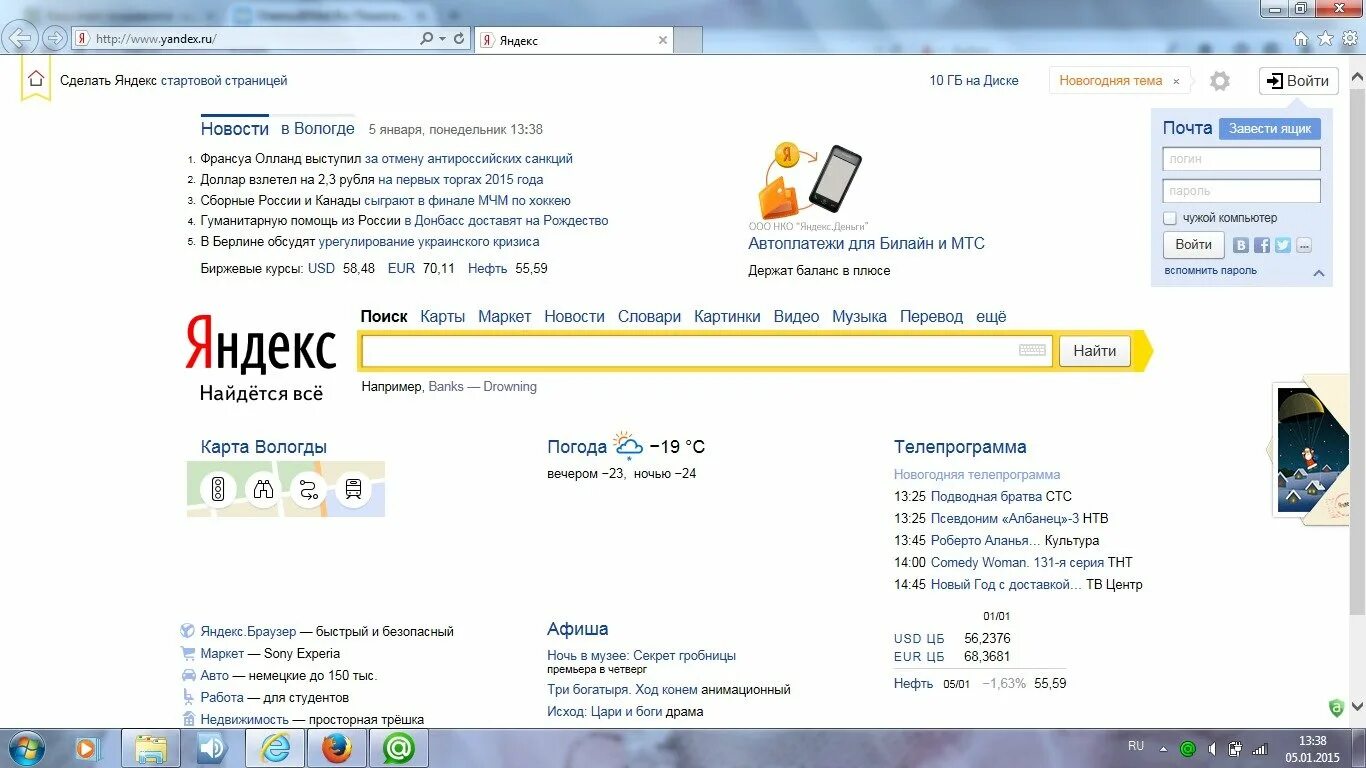Open the on-screen keyboard in search bar
Screen dimensions: 1366x768
click(1032, 350)
